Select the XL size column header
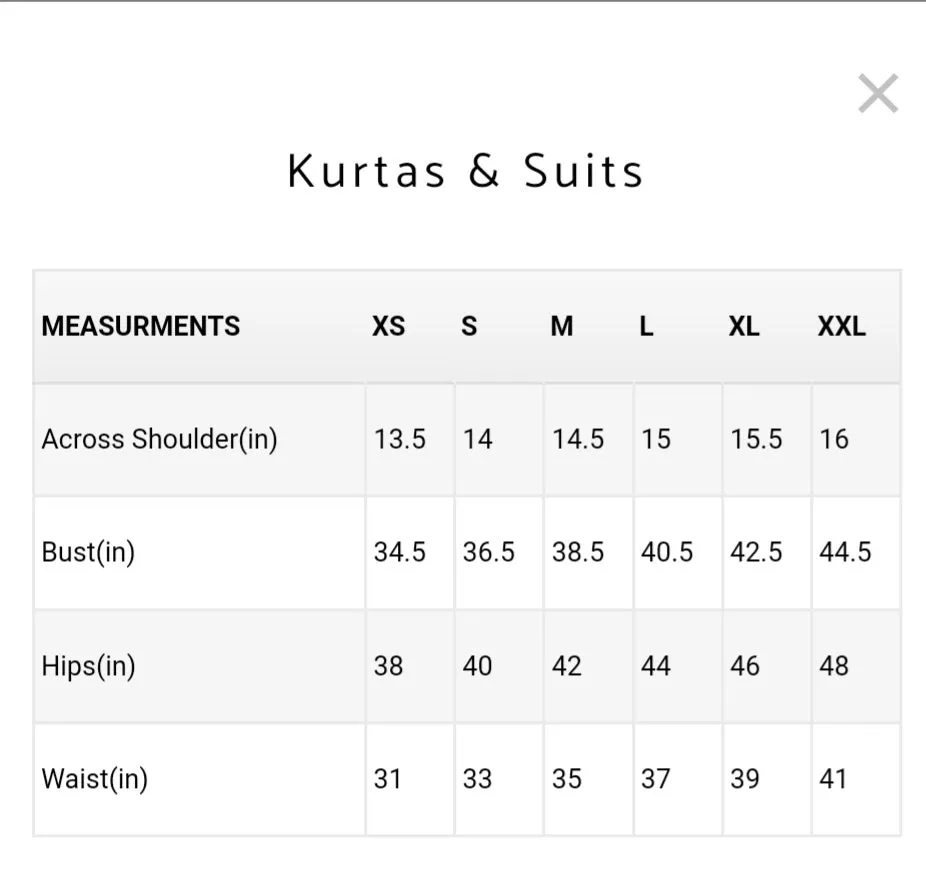 tap(744, 326)
